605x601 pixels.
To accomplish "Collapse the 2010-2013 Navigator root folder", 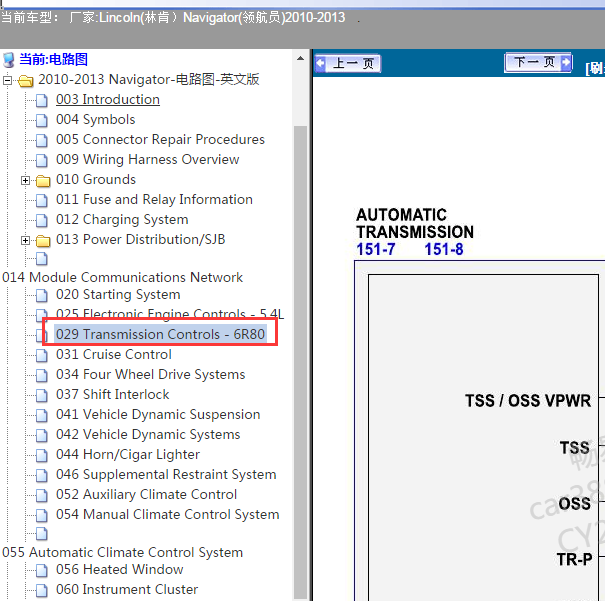I will click(x=7, y=80).
